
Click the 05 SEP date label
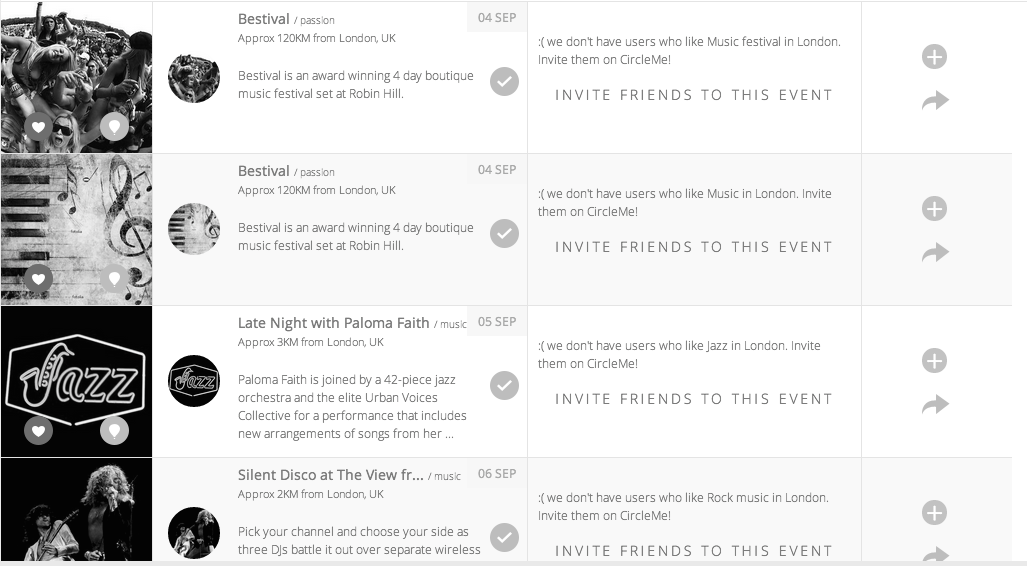point(497,322)
